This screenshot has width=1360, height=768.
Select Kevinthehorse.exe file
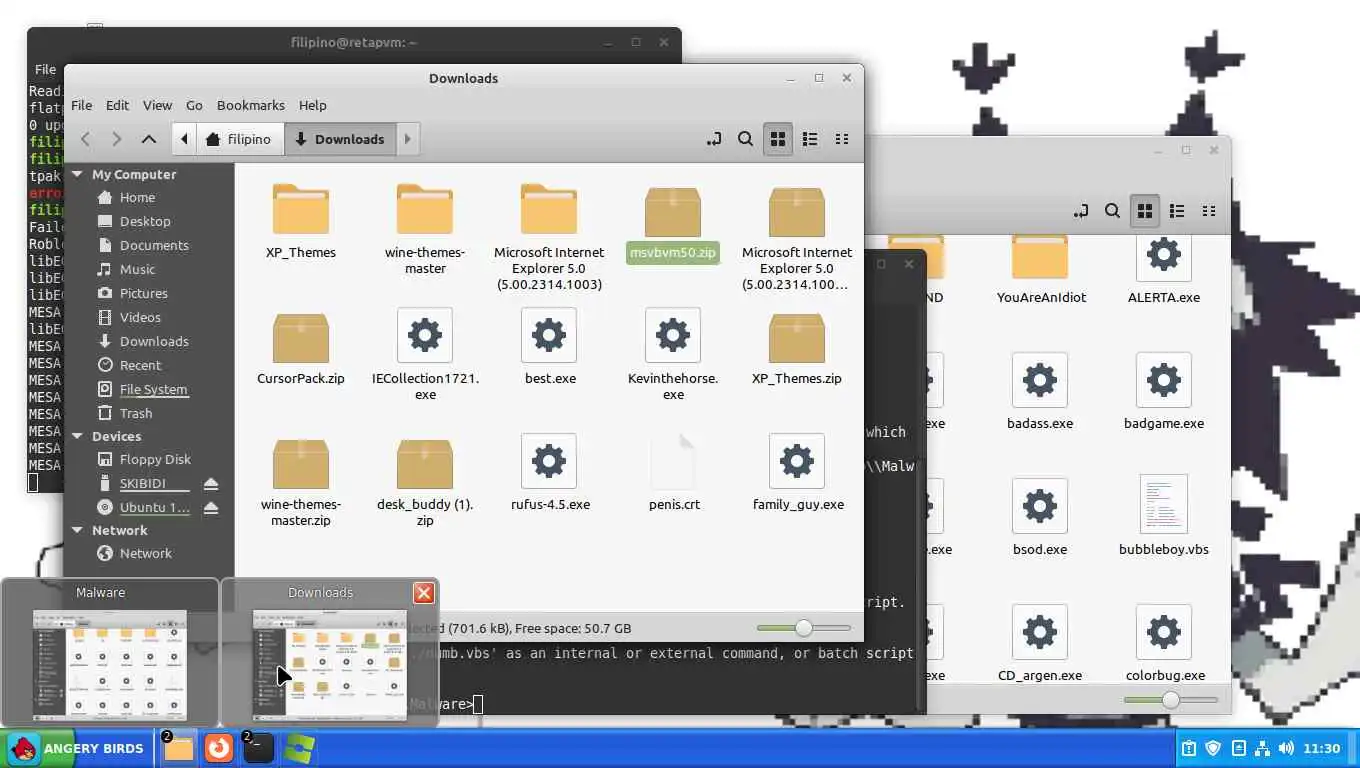[x=673, y=354]
